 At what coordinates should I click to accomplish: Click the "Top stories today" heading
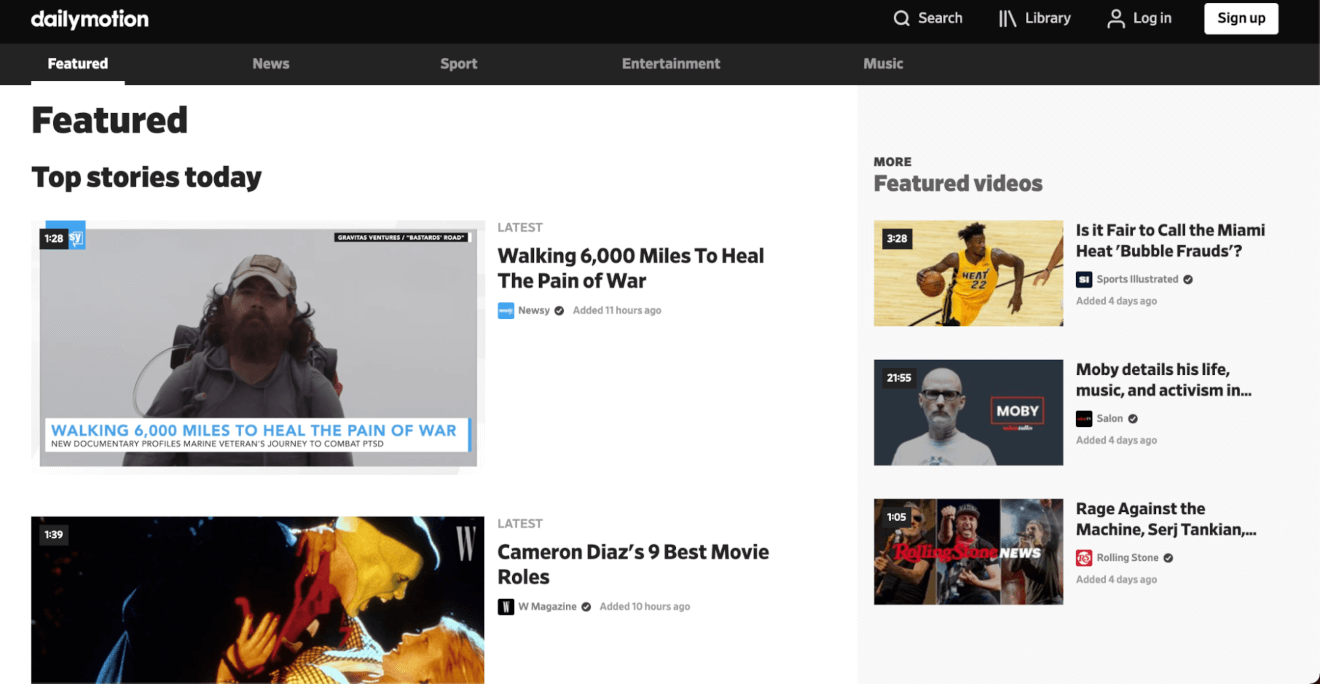click(x=147, y=177)
